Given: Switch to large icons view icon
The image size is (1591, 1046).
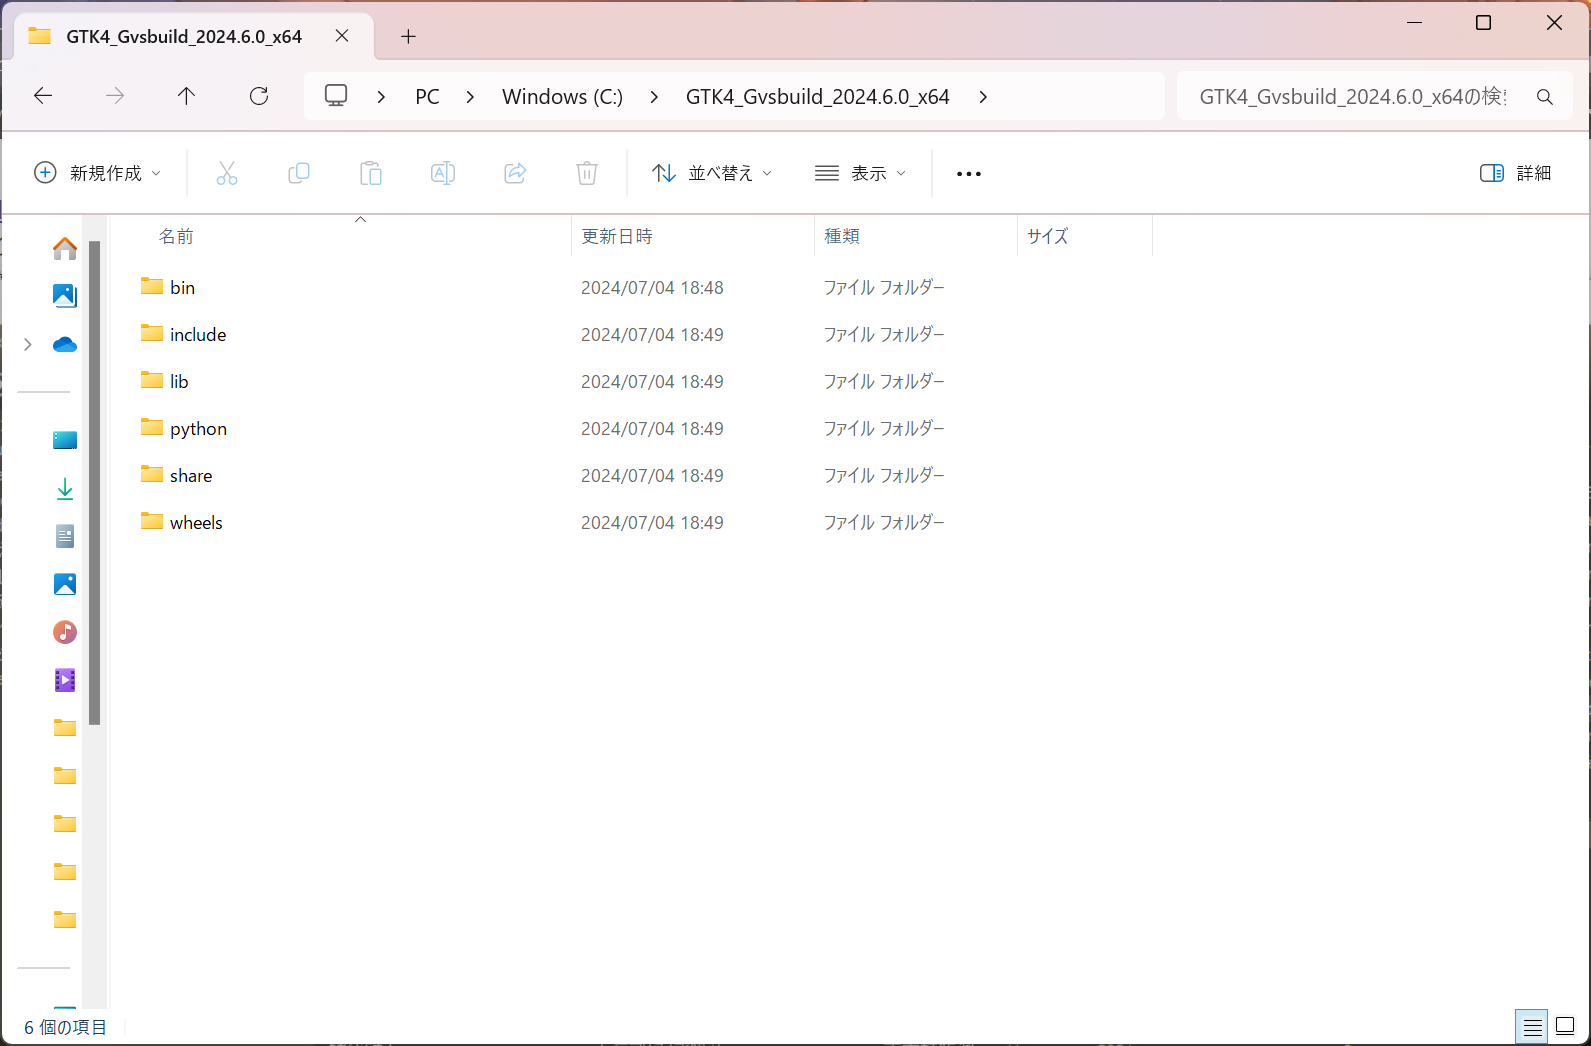Looking at the screenshot, I should coord(1565,1027).
